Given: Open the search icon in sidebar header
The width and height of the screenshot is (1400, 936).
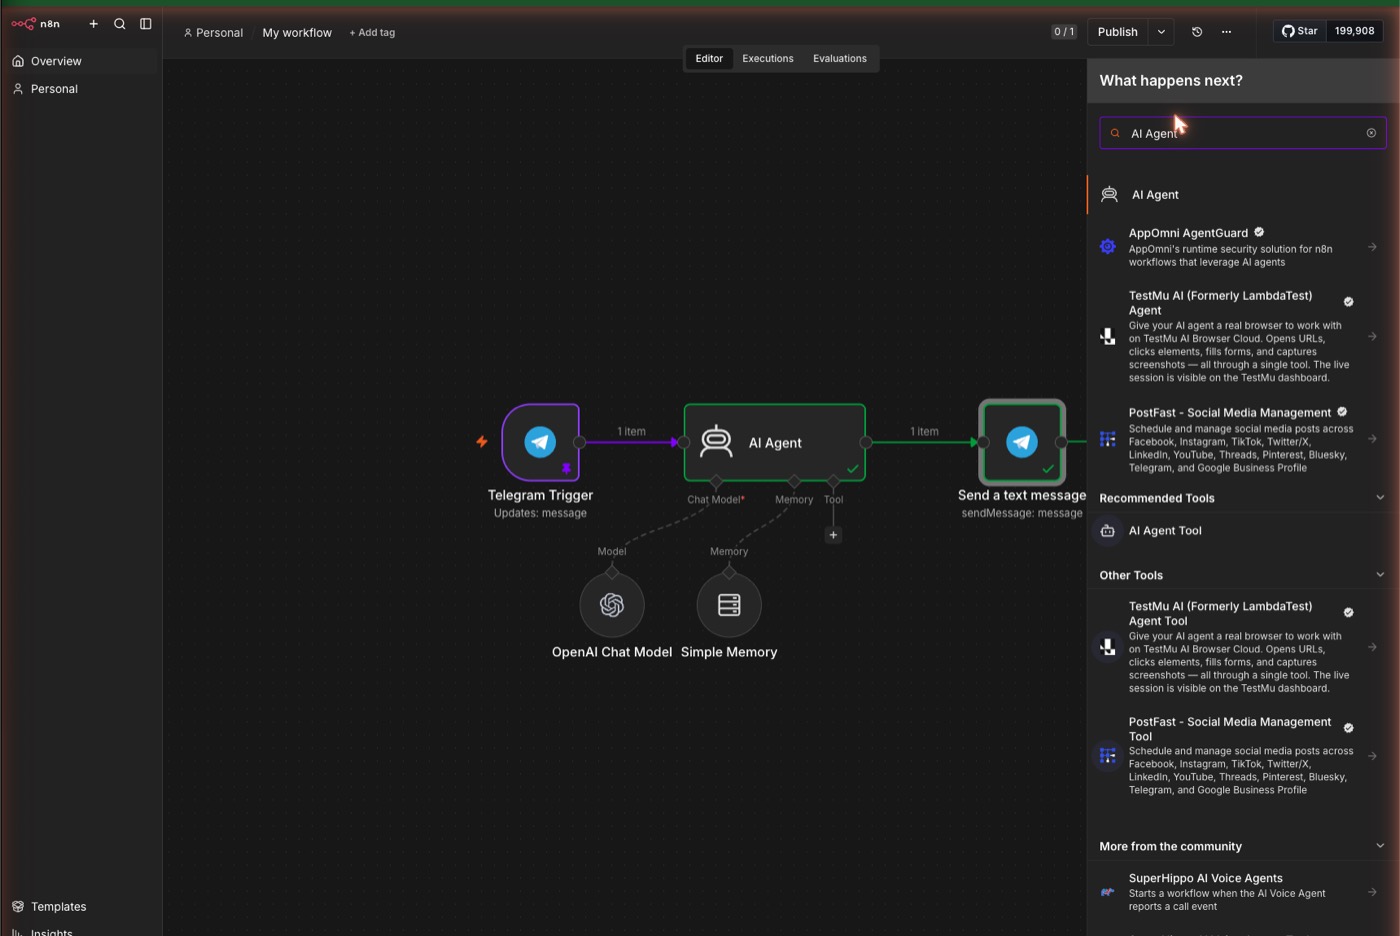Looking at the screenshot, I should (x=120, y=24).
